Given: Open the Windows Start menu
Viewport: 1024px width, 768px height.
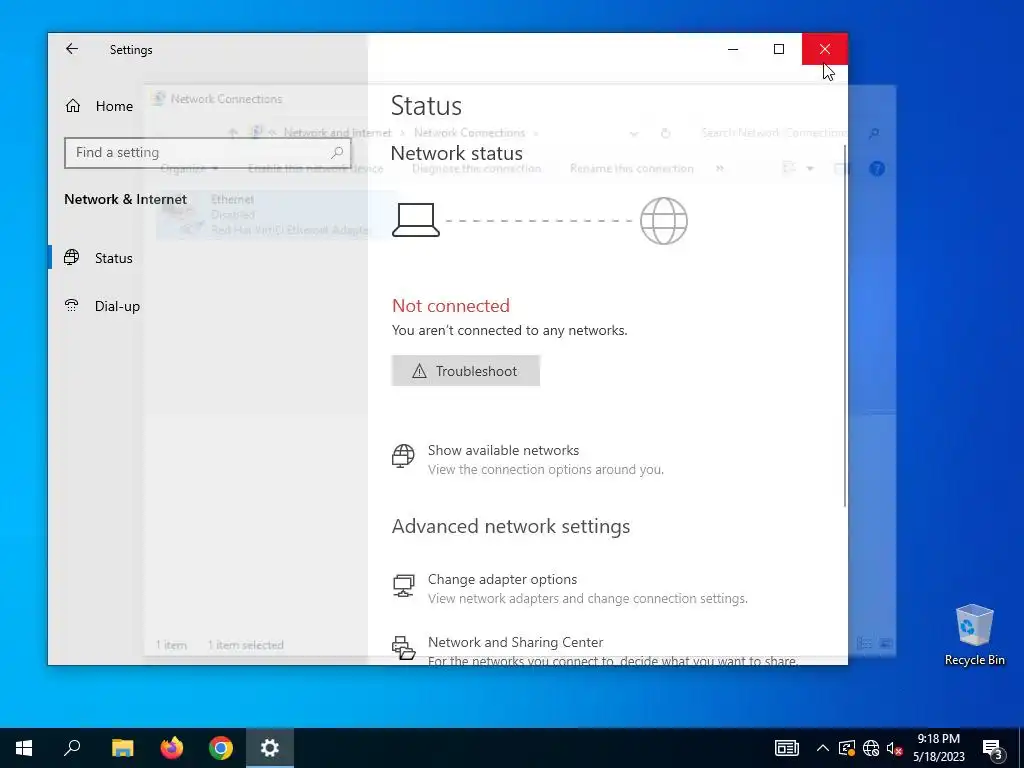Looking at the screenshot, I should click(x=24, y=748).
